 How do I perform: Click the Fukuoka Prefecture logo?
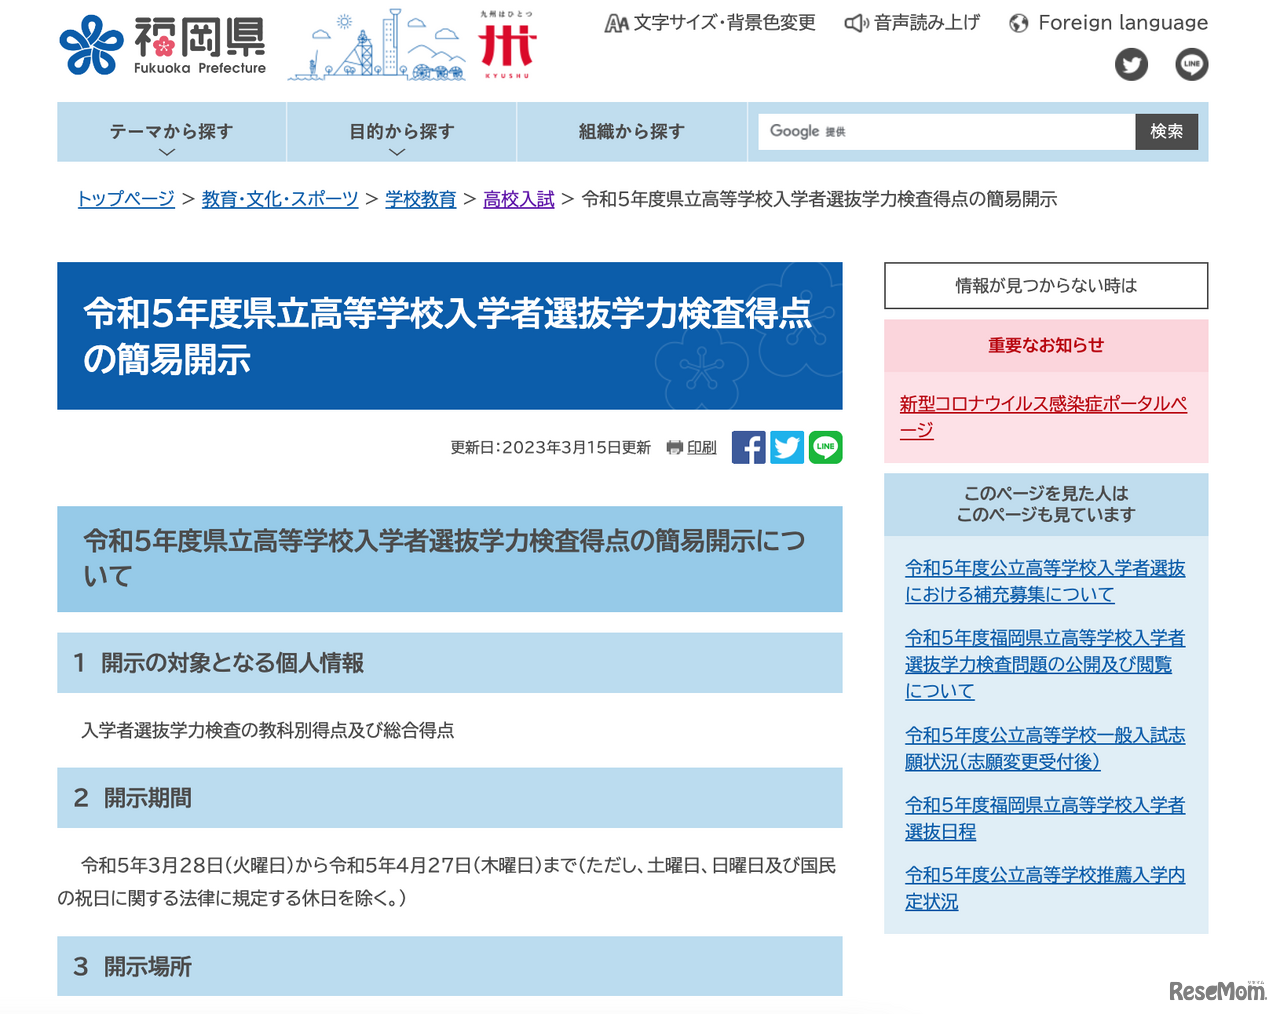coord(163,45)
